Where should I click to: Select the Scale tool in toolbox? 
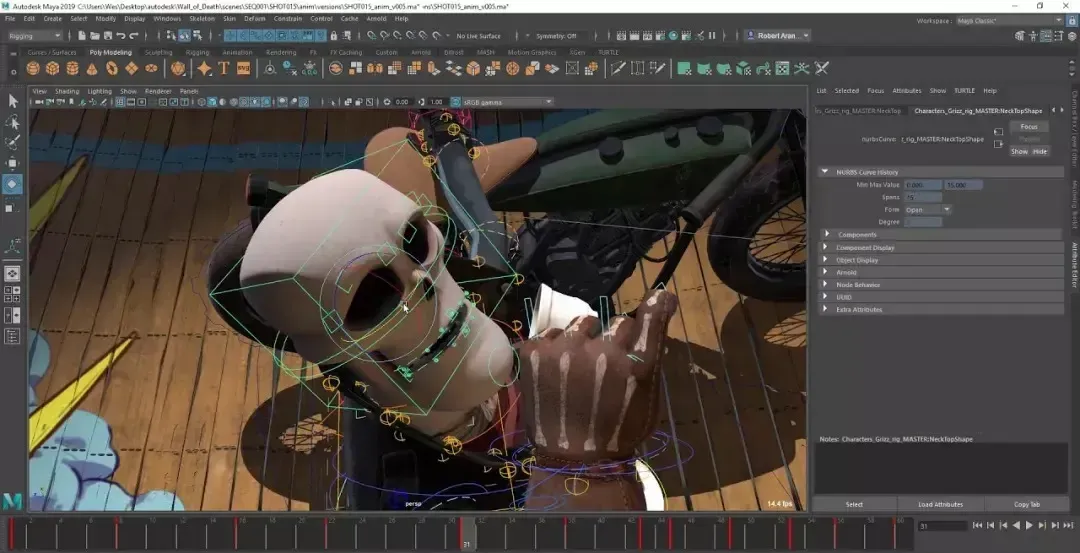pyautogui.click(x=12, y=207)
